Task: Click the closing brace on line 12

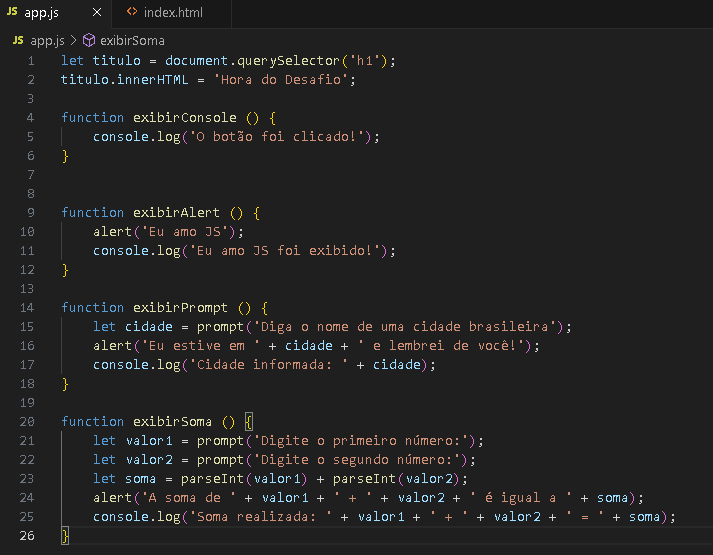Action: click(65, 270)
